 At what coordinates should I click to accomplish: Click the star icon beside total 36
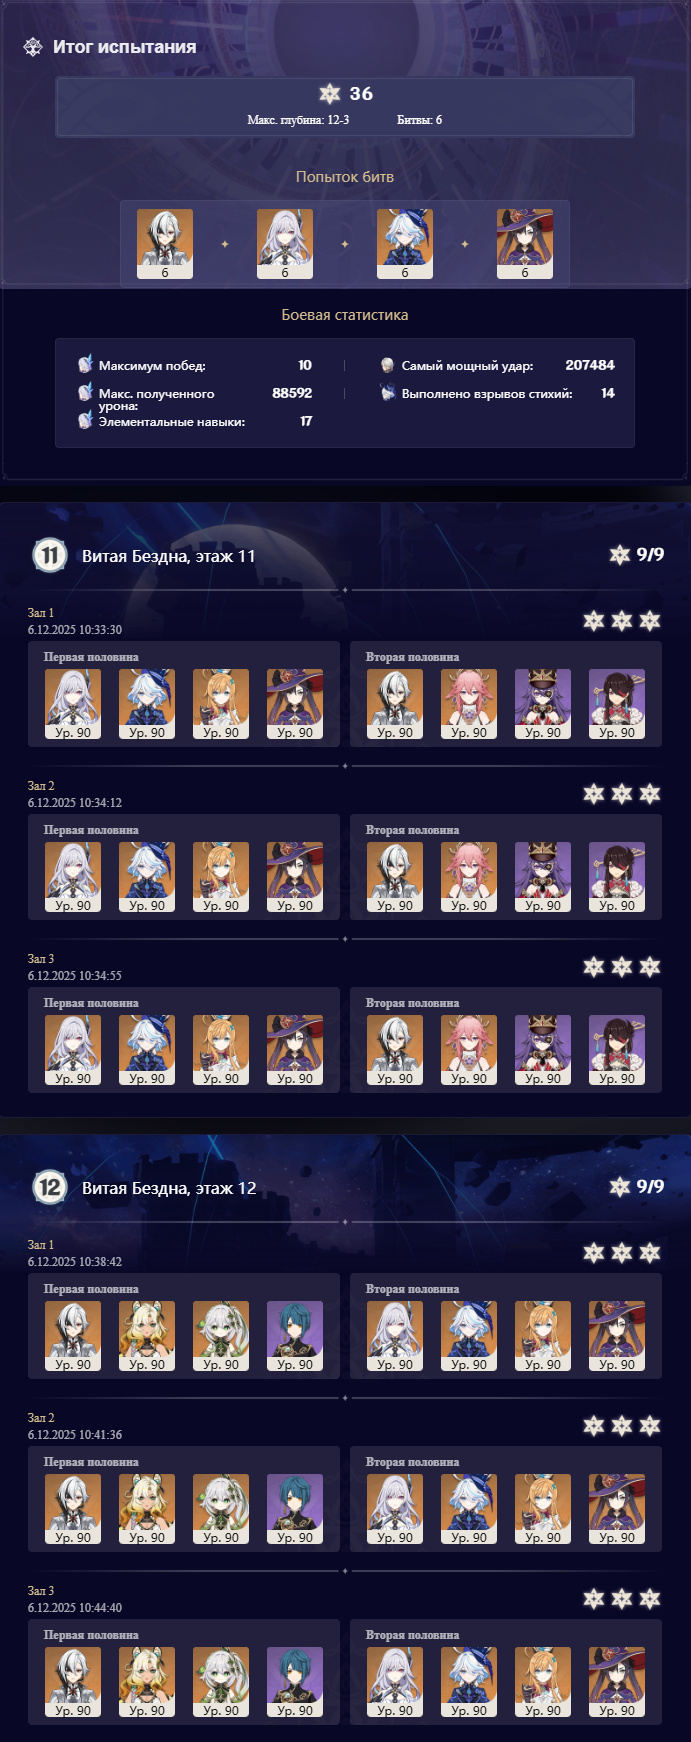(330, 94)
